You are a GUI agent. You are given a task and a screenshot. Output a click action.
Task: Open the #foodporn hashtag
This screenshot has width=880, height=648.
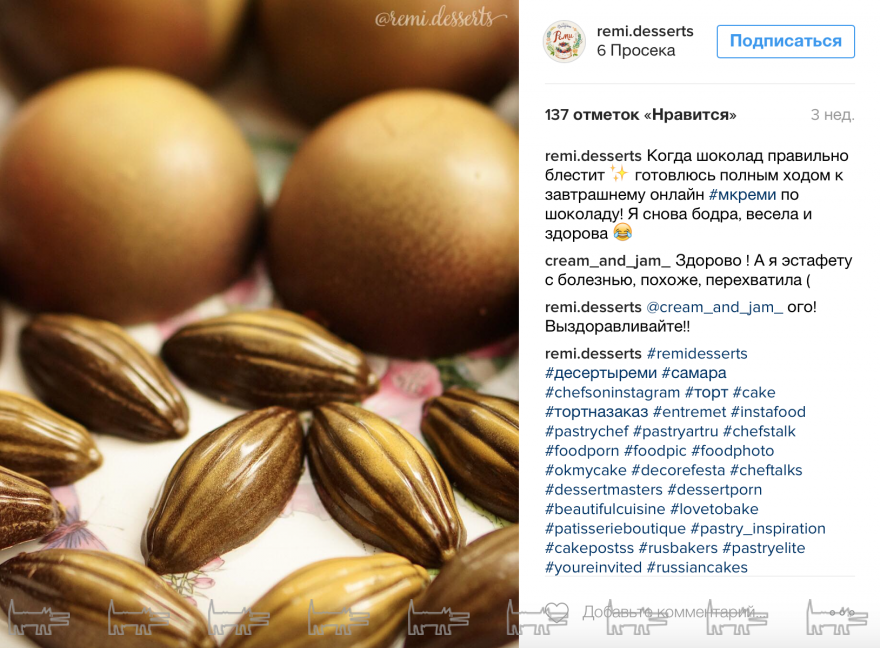582,451
